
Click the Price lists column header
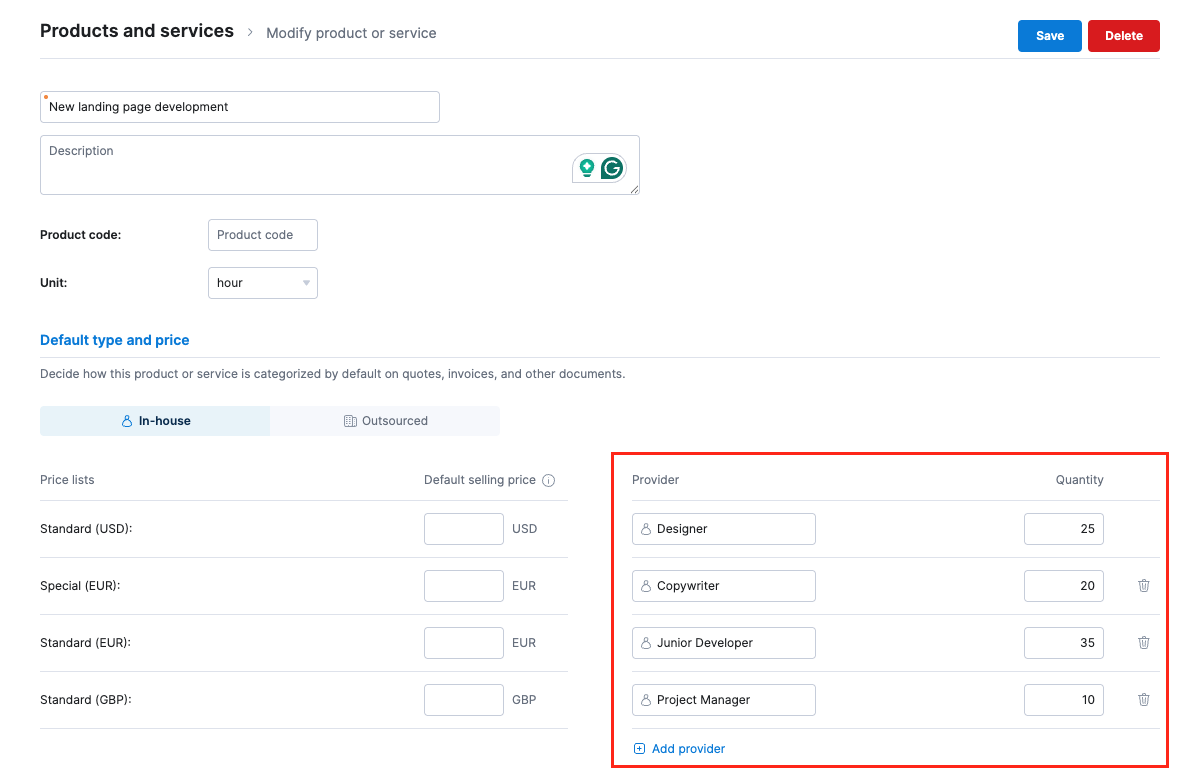67,480
